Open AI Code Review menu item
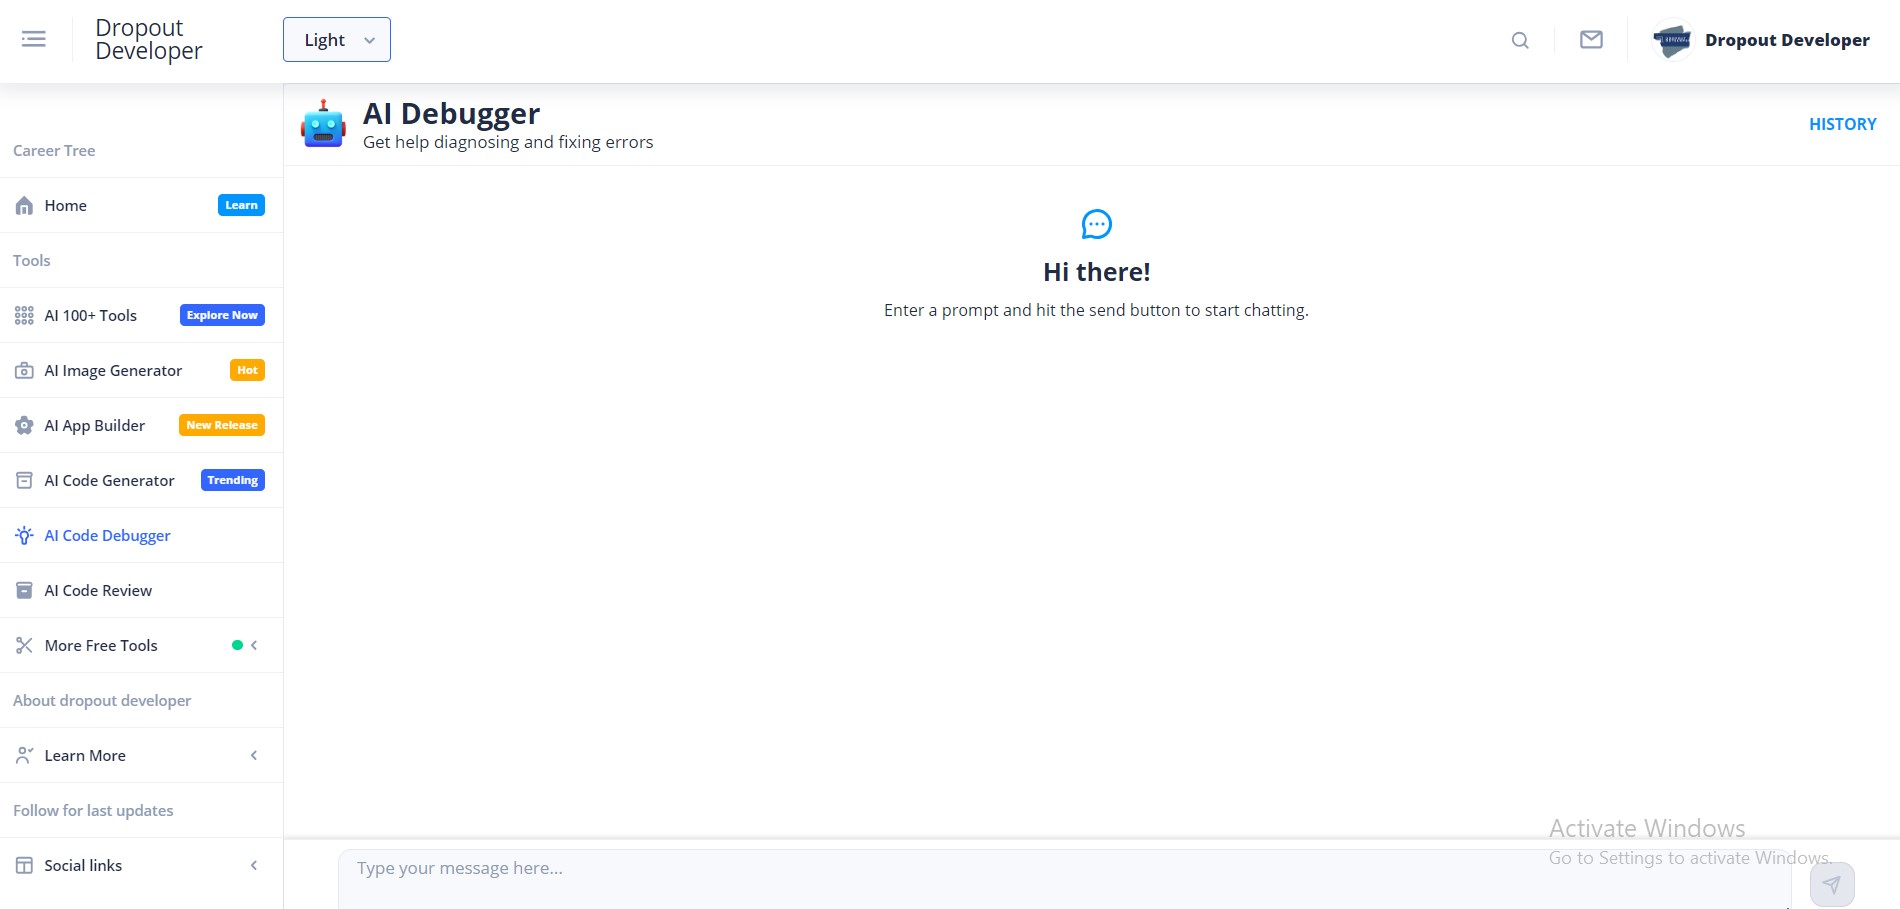1900x909 pixels. pyautogui.click(x=98, y=591)
